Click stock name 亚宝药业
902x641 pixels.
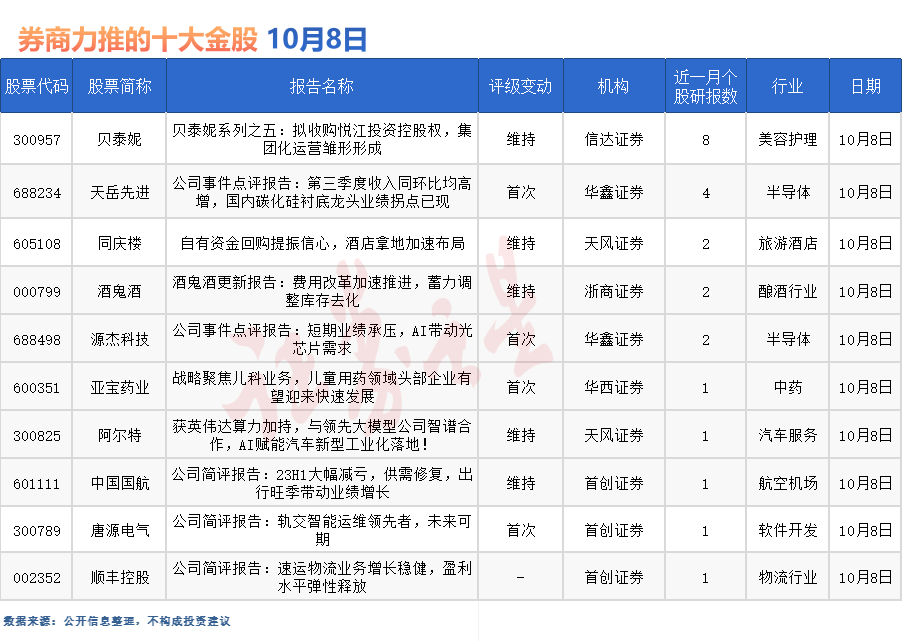tap(120, 387)
